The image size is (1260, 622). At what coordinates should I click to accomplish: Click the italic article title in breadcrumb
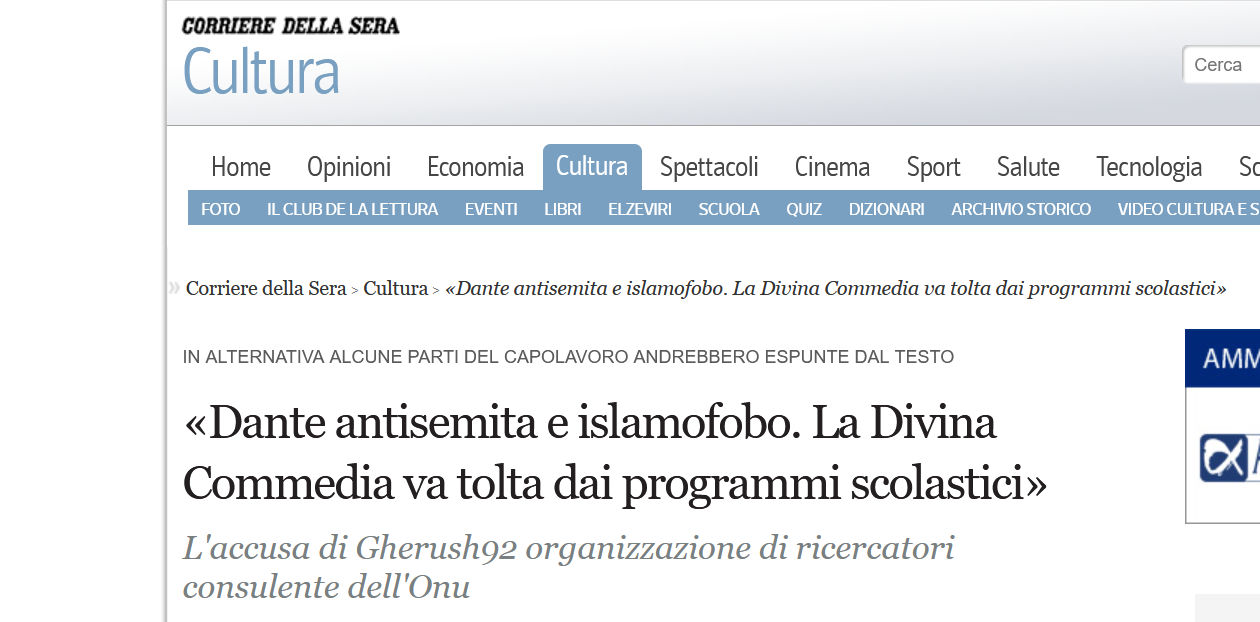[x=836, y=289]
